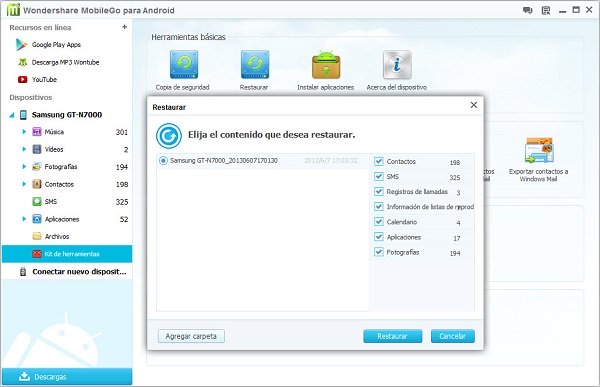Open the feedback chat icon in title bar

[528, 10]
